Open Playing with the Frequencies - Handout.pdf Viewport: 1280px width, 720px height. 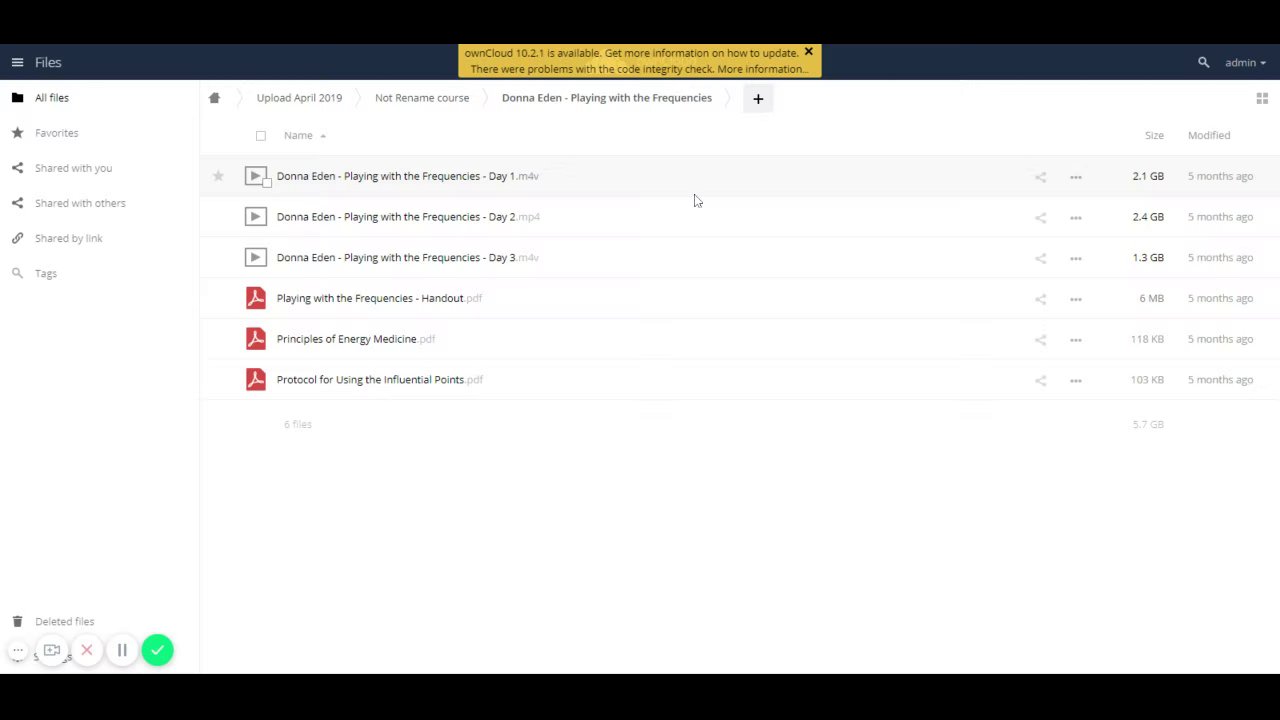379,298
